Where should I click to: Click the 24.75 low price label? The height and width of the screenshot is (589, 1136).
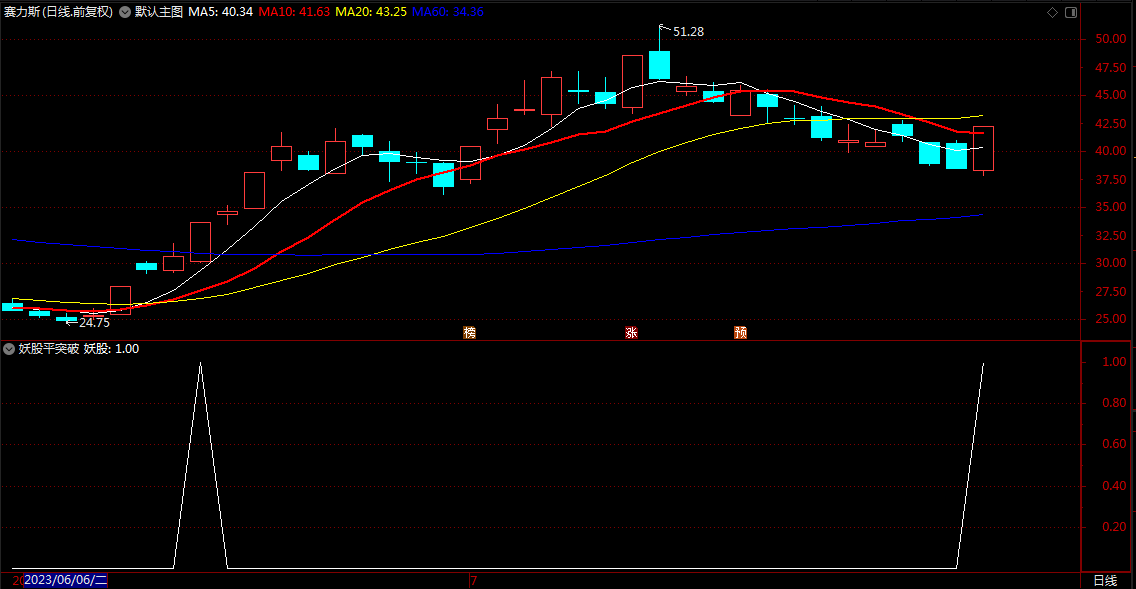point(94,323)
